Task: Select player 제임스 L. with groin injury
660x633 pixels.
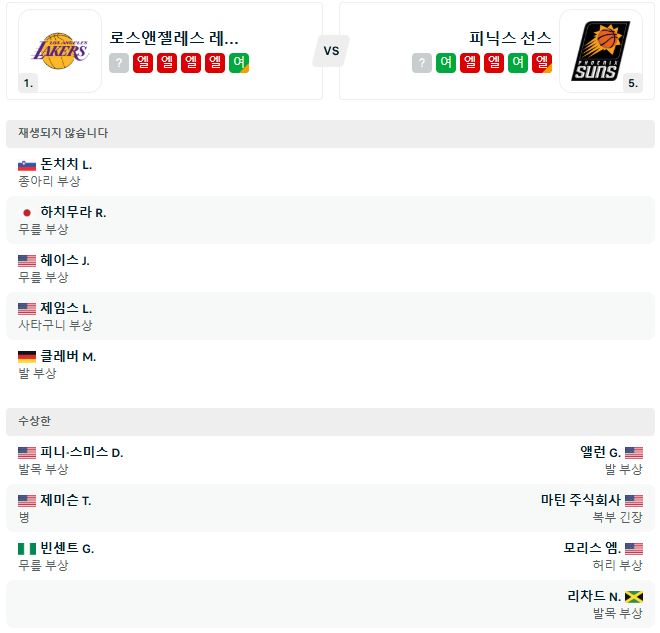Action: (x=66, y=309)
